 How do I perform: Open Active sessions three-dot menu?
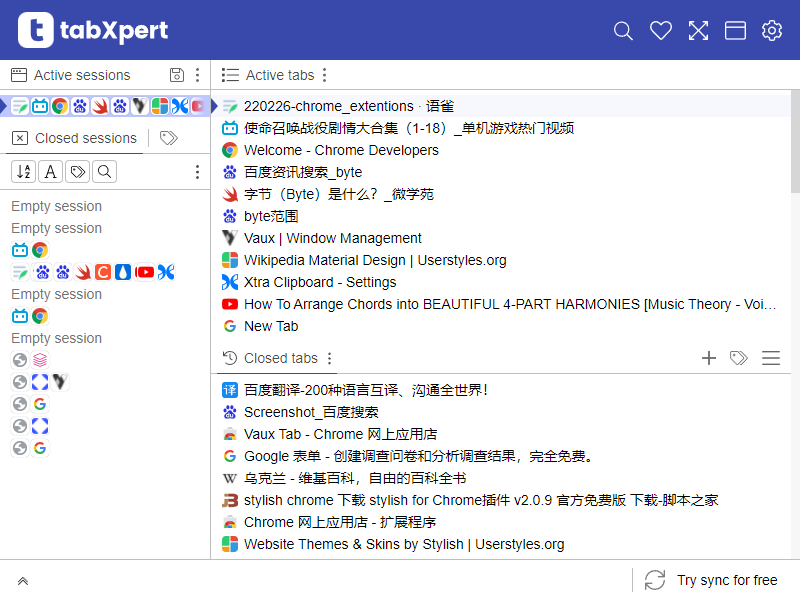point(197,75)
